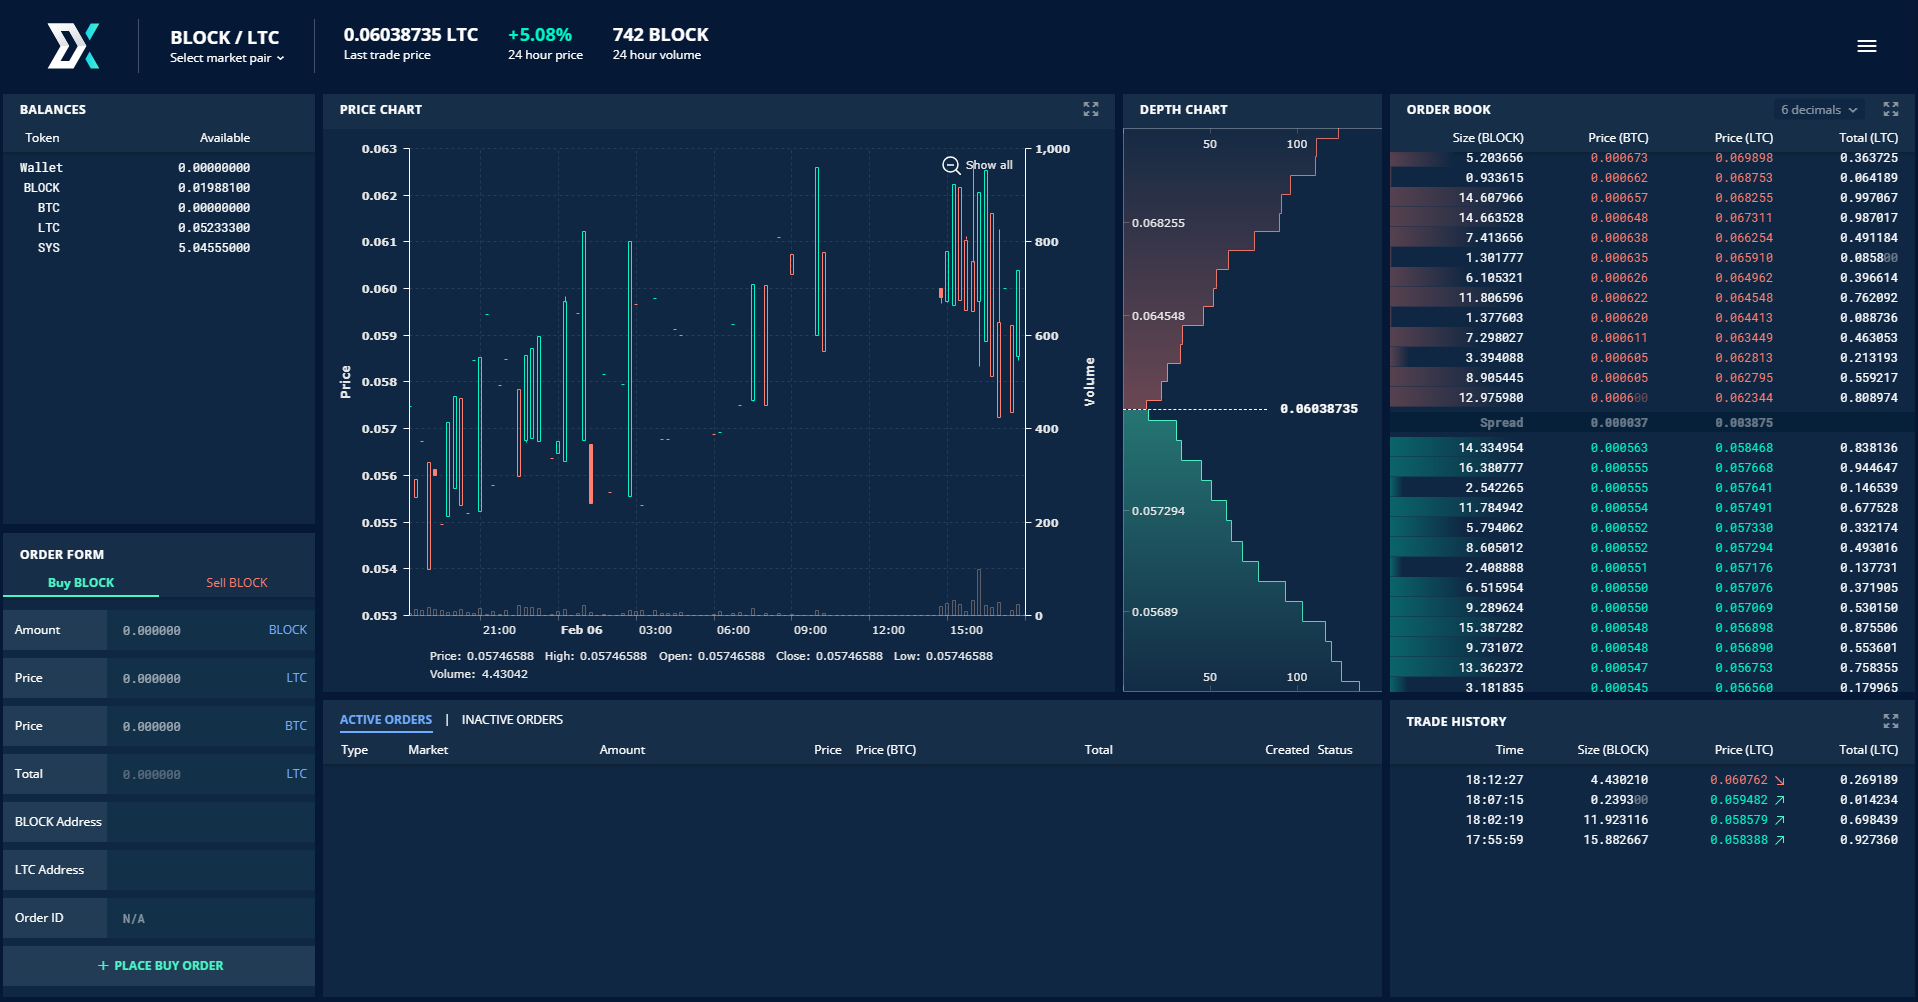Click the Place Buy Order button
The image size is (1918, 1002).
pyautogui.click(x=159, y=966)
